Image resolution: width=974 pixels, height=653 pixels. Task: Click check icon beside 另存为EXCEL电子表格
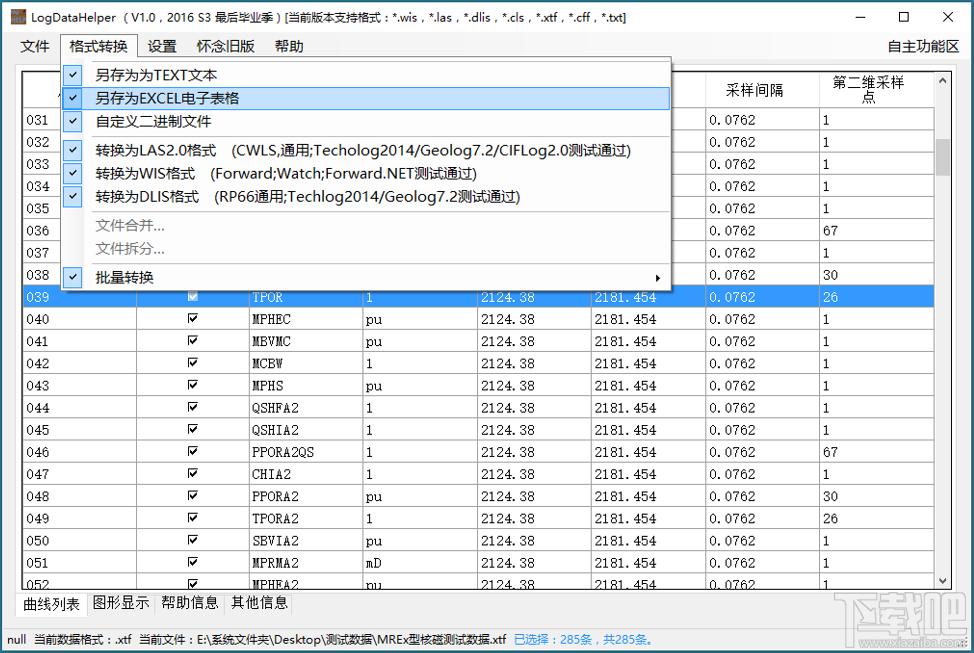tap(73, 98)
